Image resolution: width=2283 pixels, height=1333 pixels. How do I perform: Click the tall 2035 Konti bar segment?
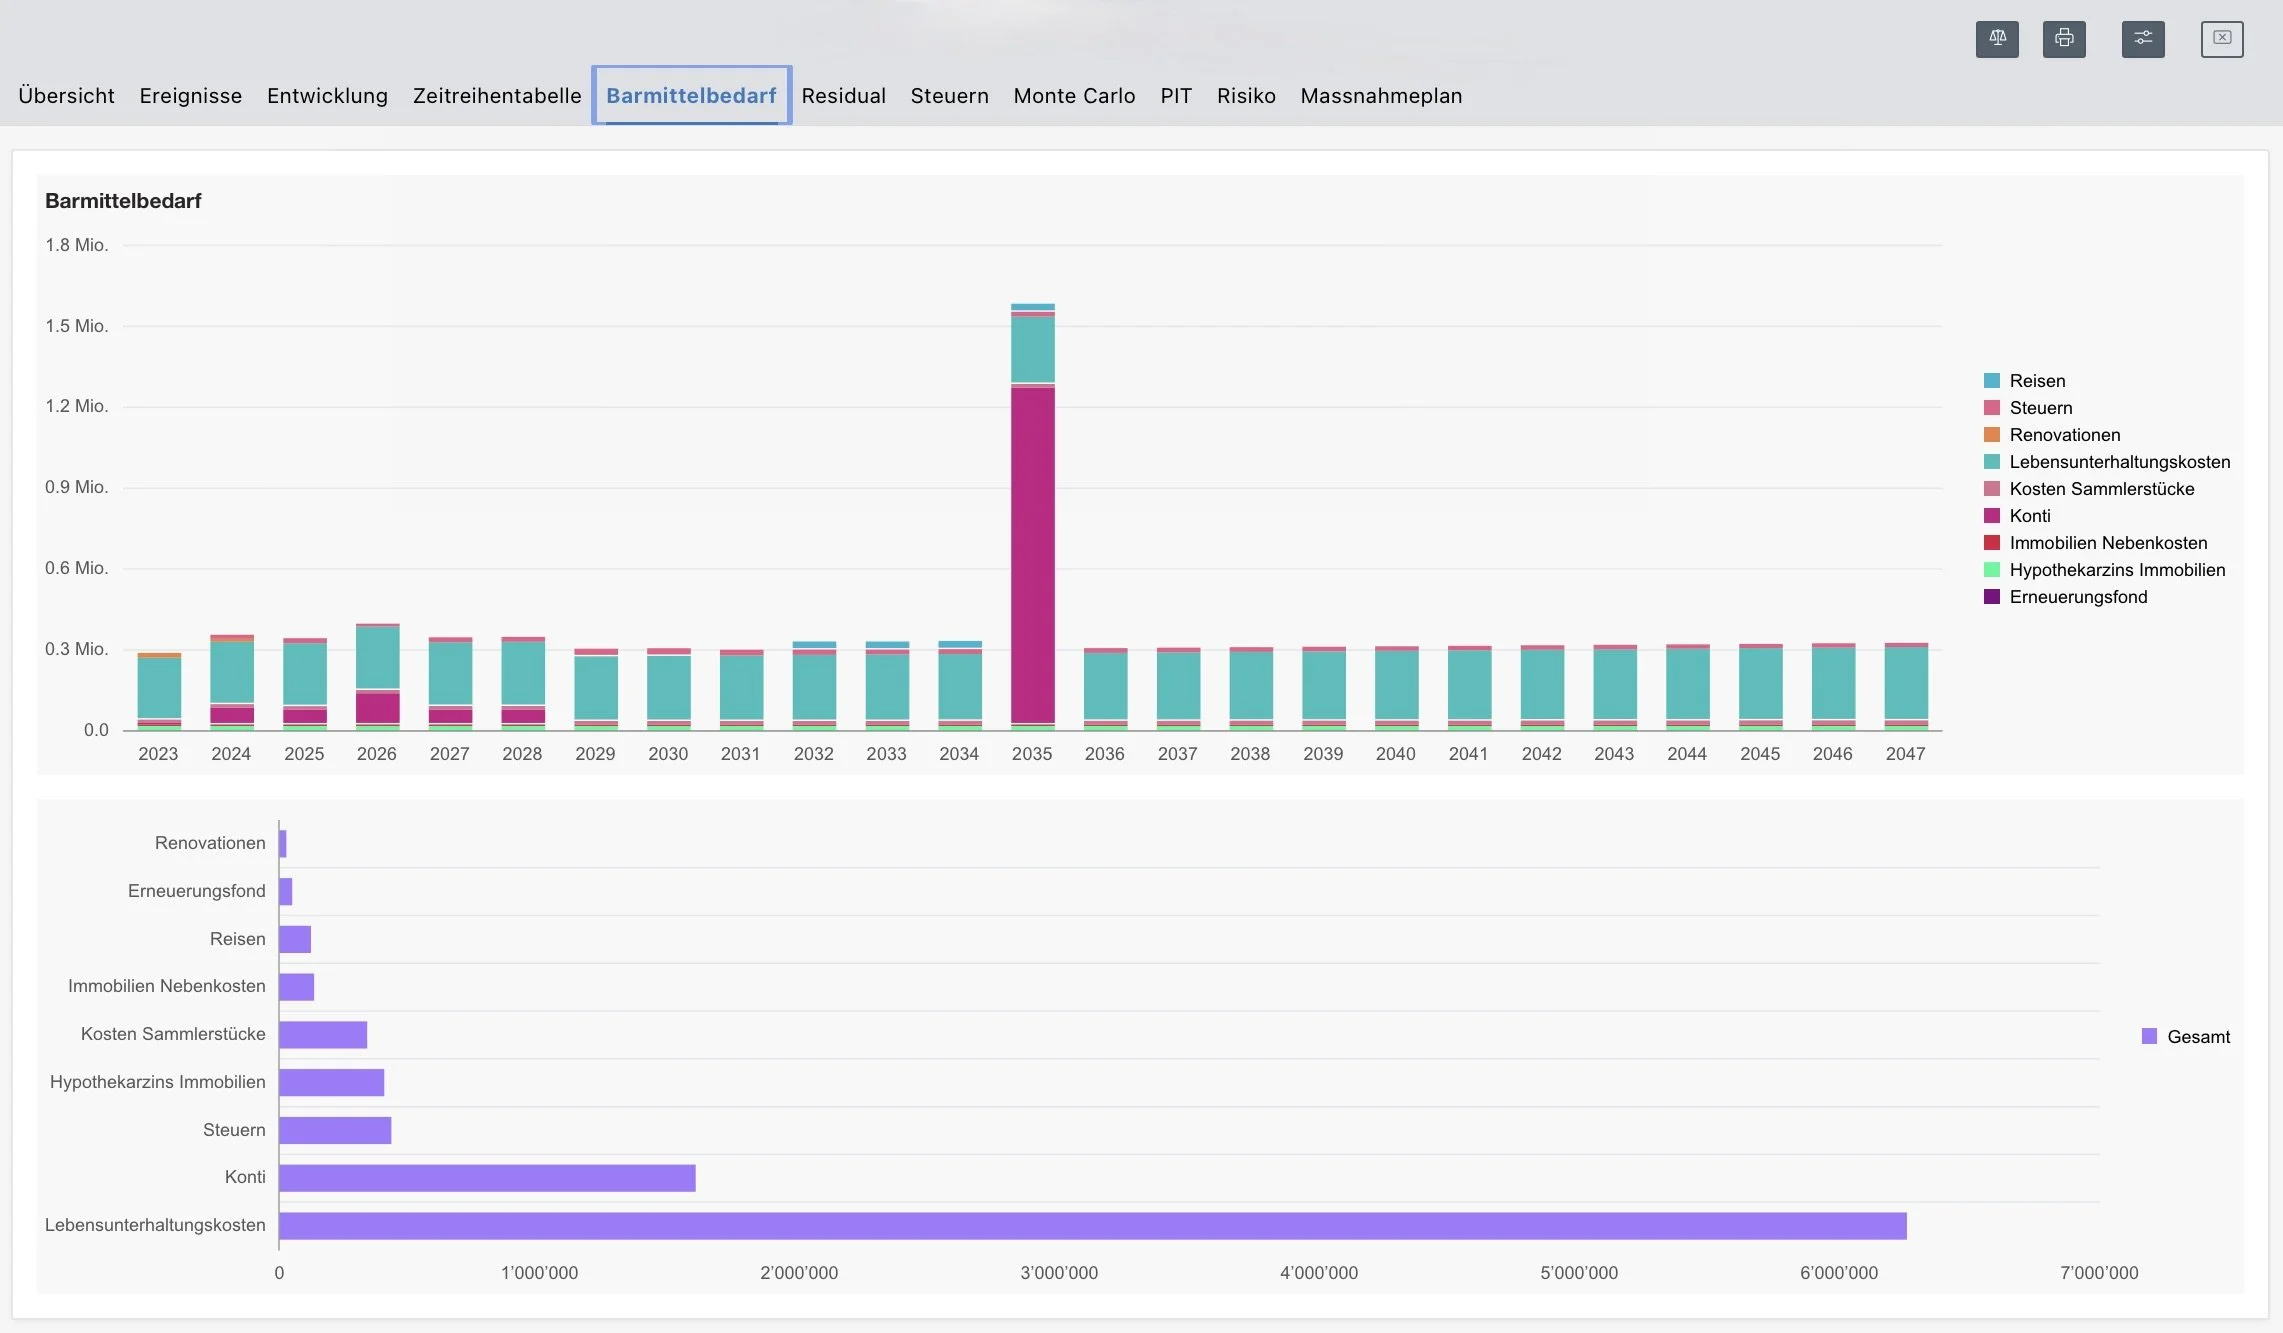pos(1032,555)
